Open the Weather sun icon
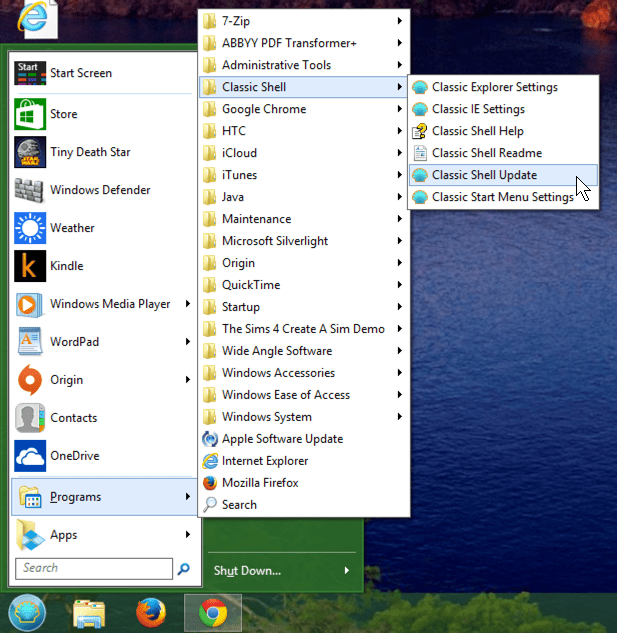Viewport: 617px width, 633px height. coord(30,228)
